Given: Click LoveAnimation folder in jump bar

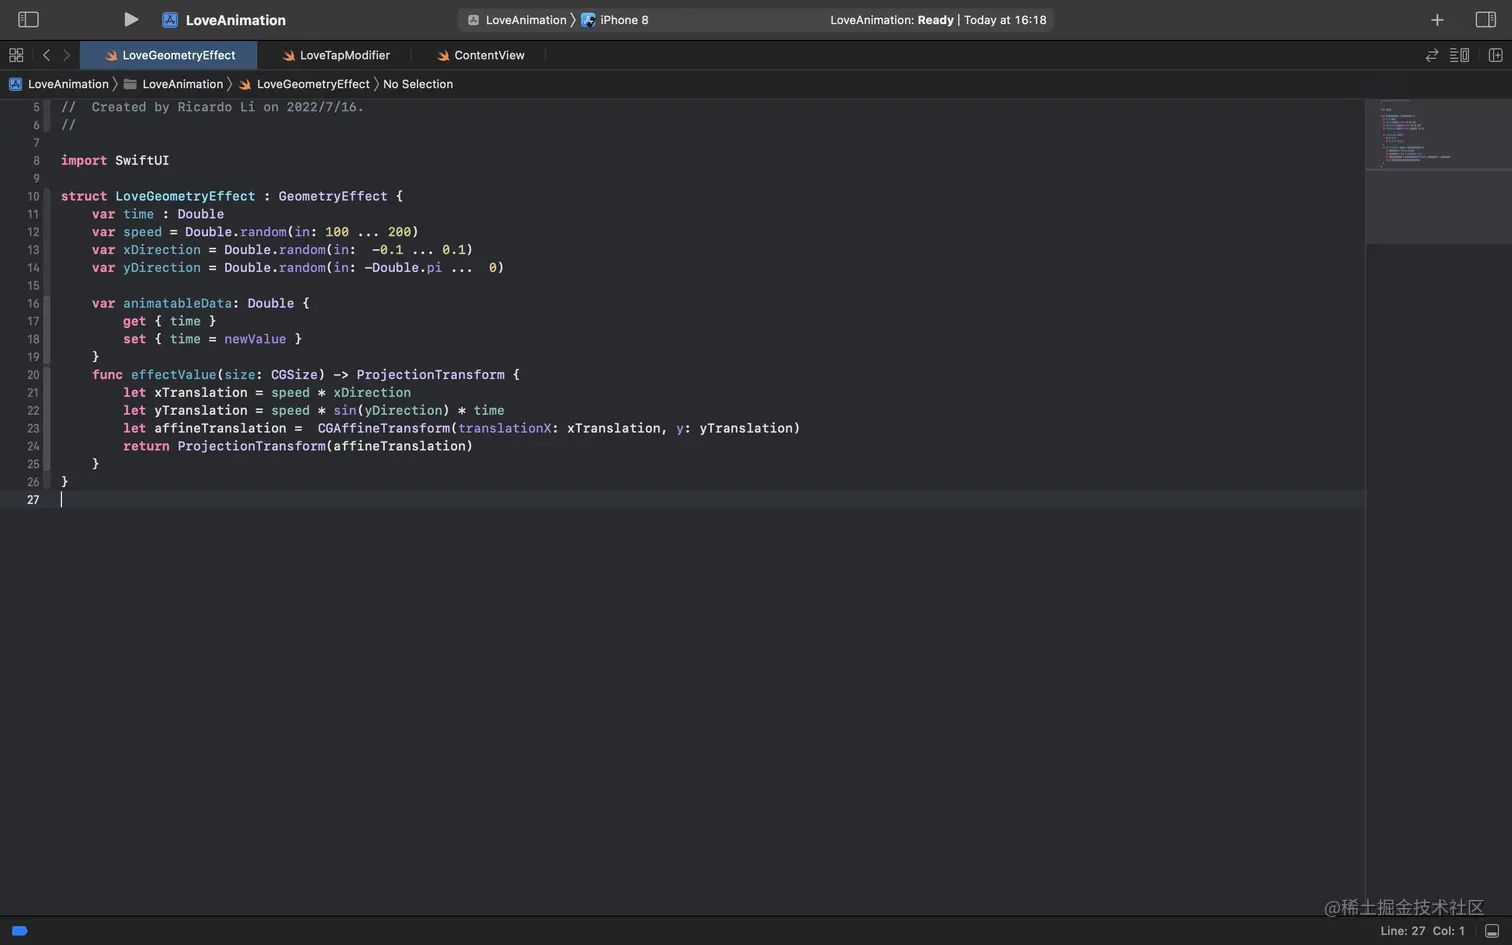Looking at the screenshot, I should pos(173,84).
